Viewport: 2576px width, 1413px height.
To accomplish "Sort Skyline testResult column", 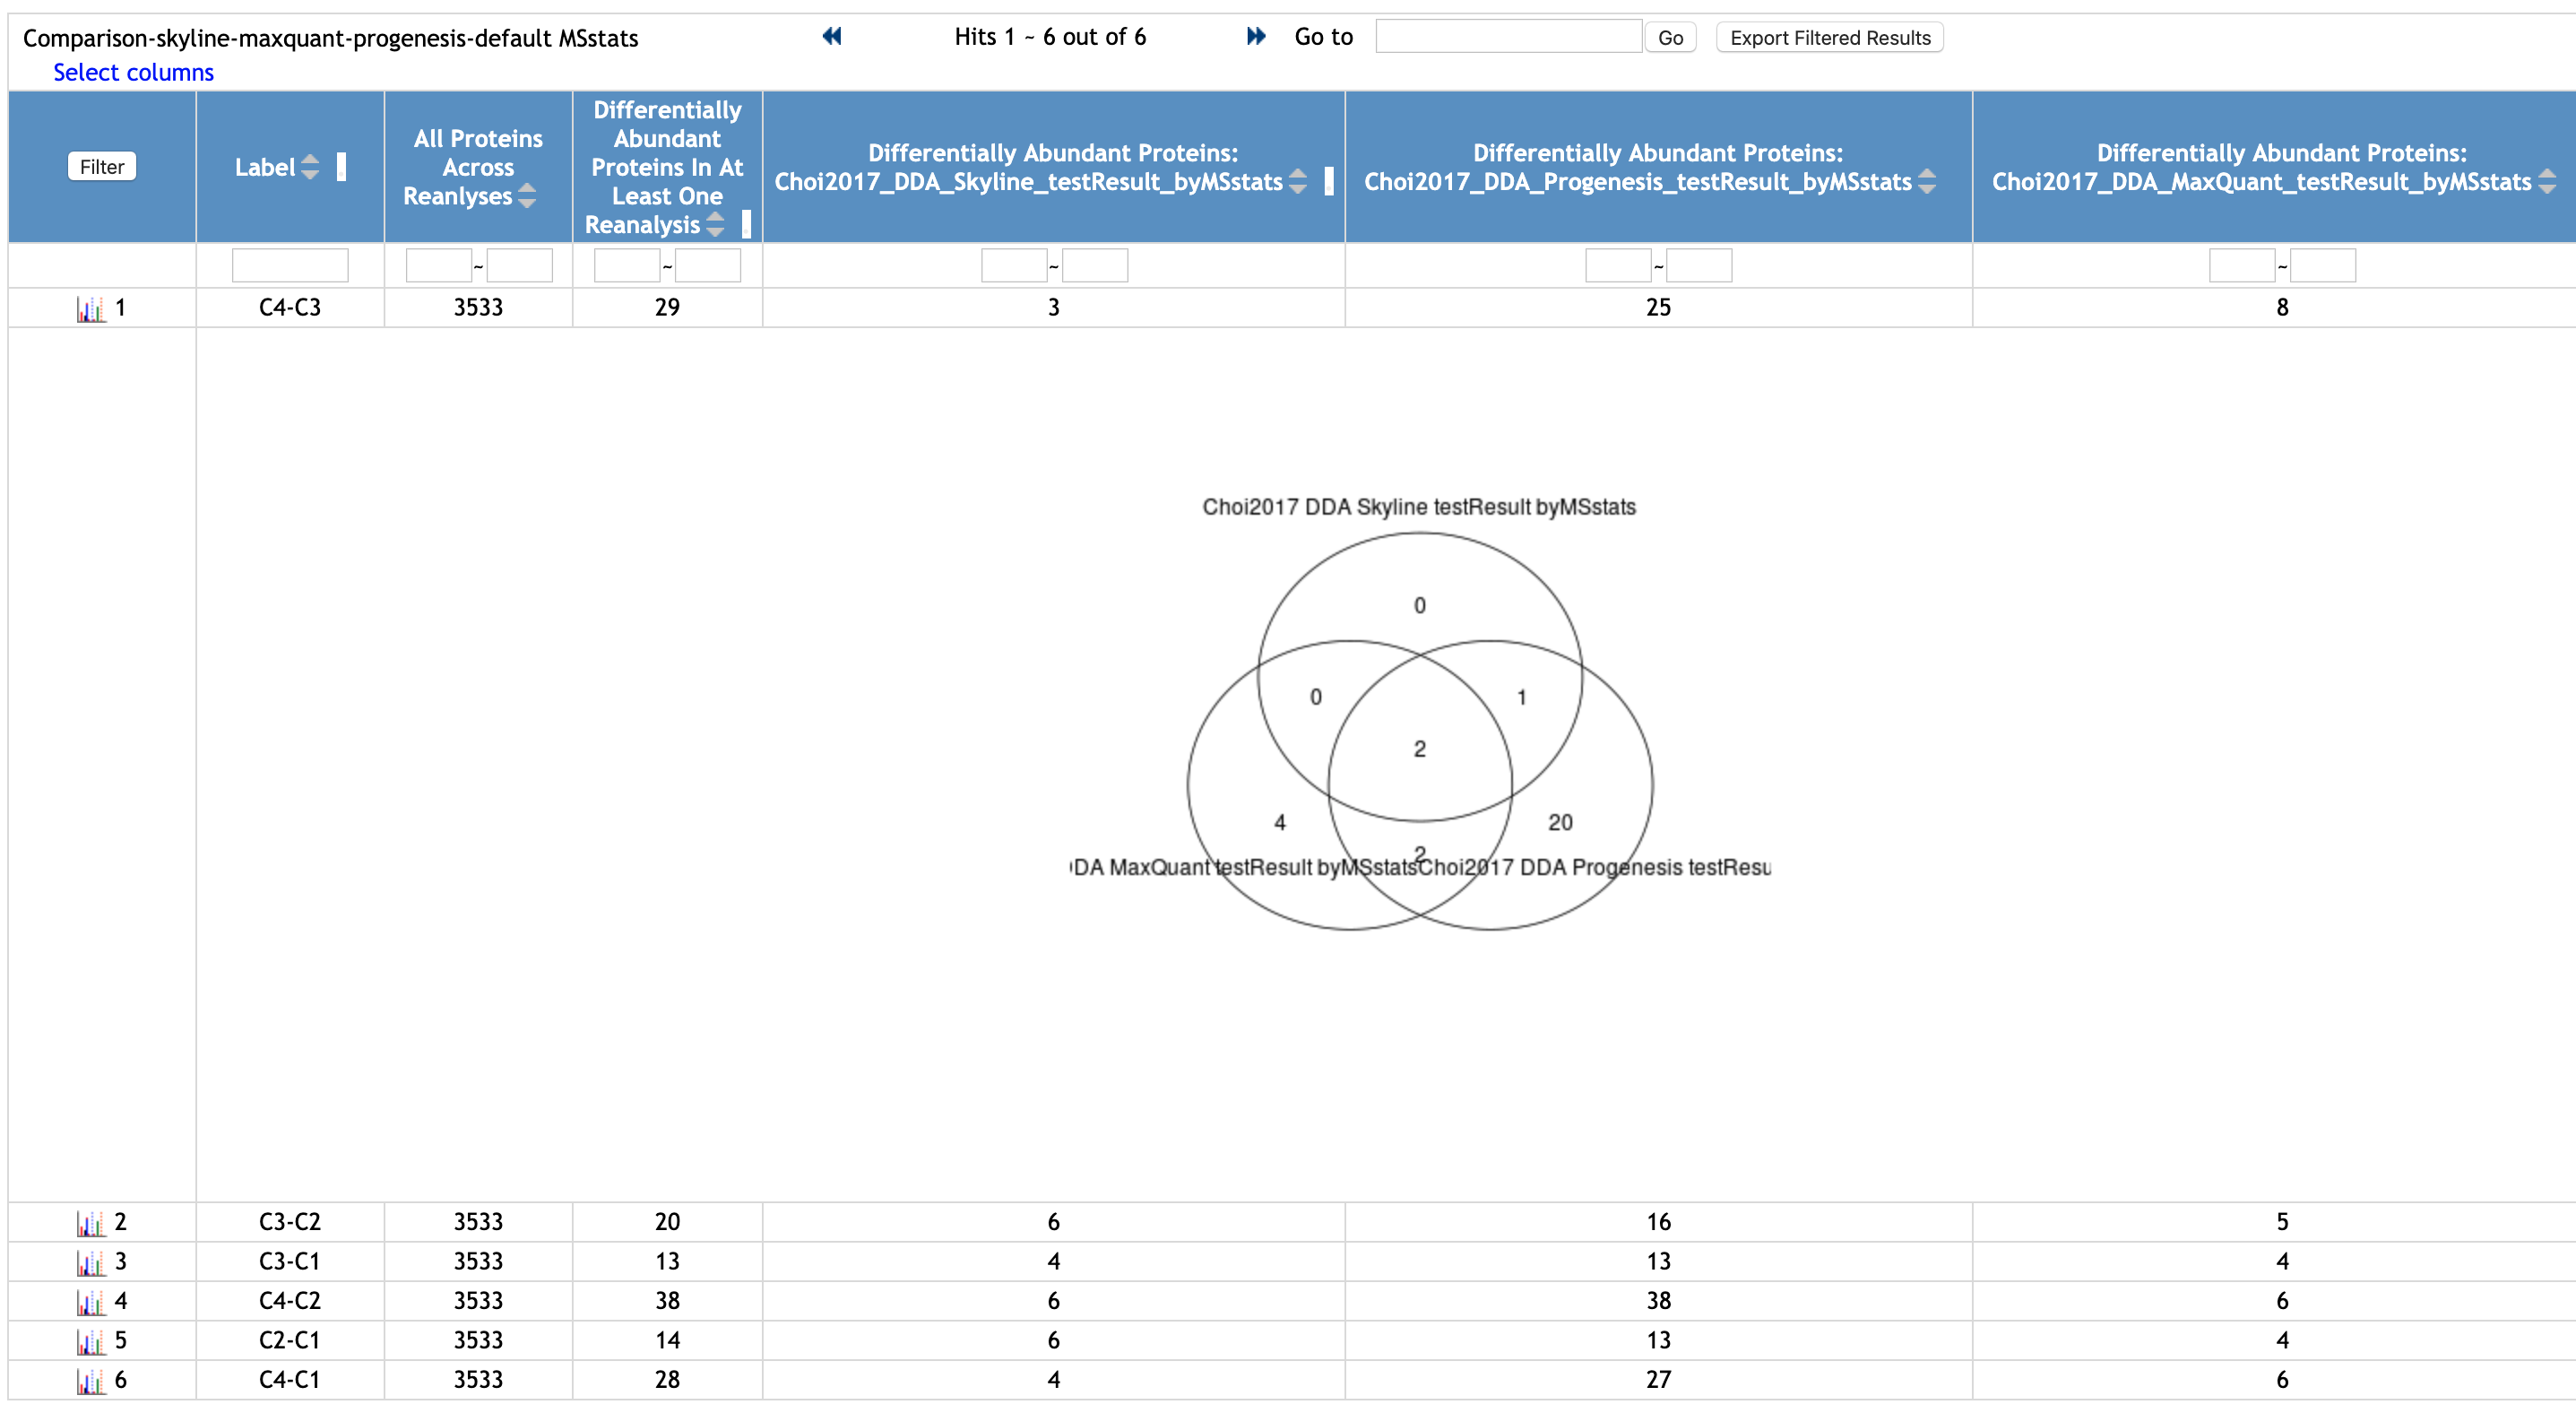I will 1298,182.
